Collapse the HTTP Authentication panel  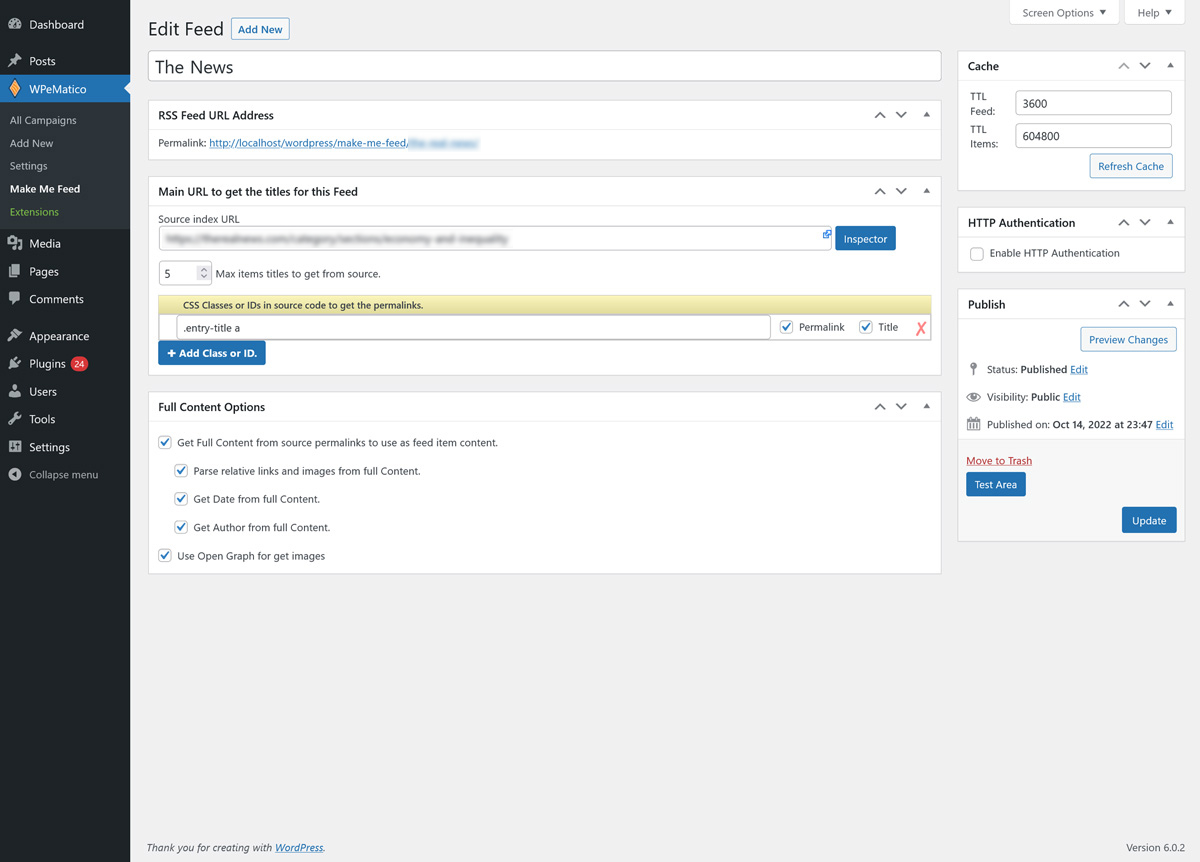click(1170, 222)
